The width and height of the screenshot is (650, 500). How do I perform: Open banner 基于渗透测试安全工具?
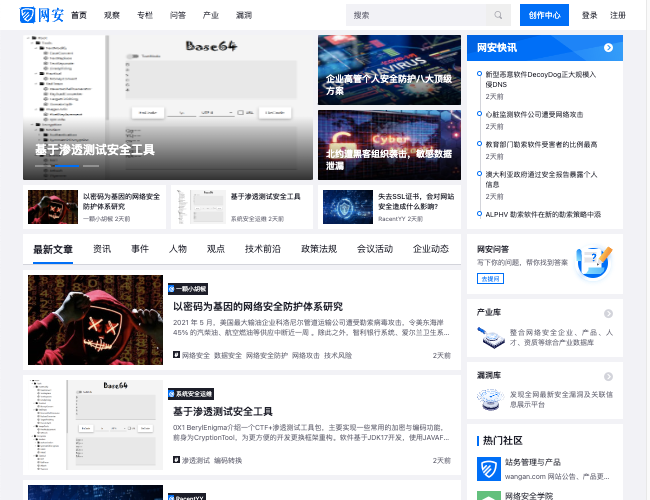(168, 107)
